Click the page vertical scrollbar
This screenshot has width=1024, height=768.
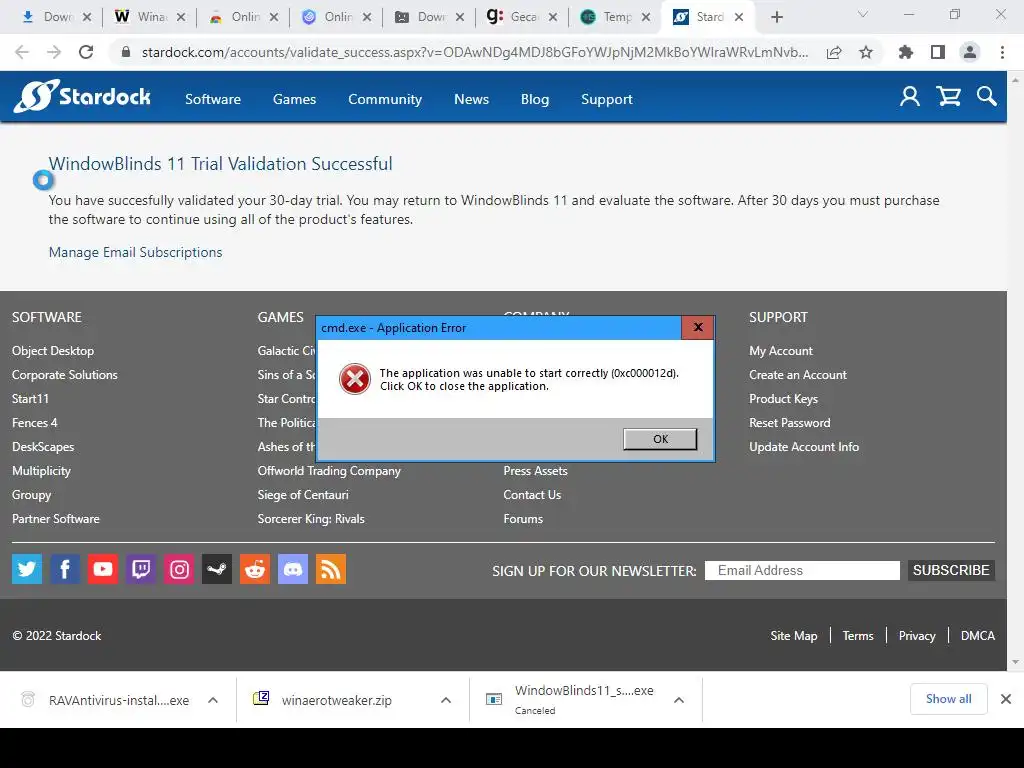pos(1015,371)
